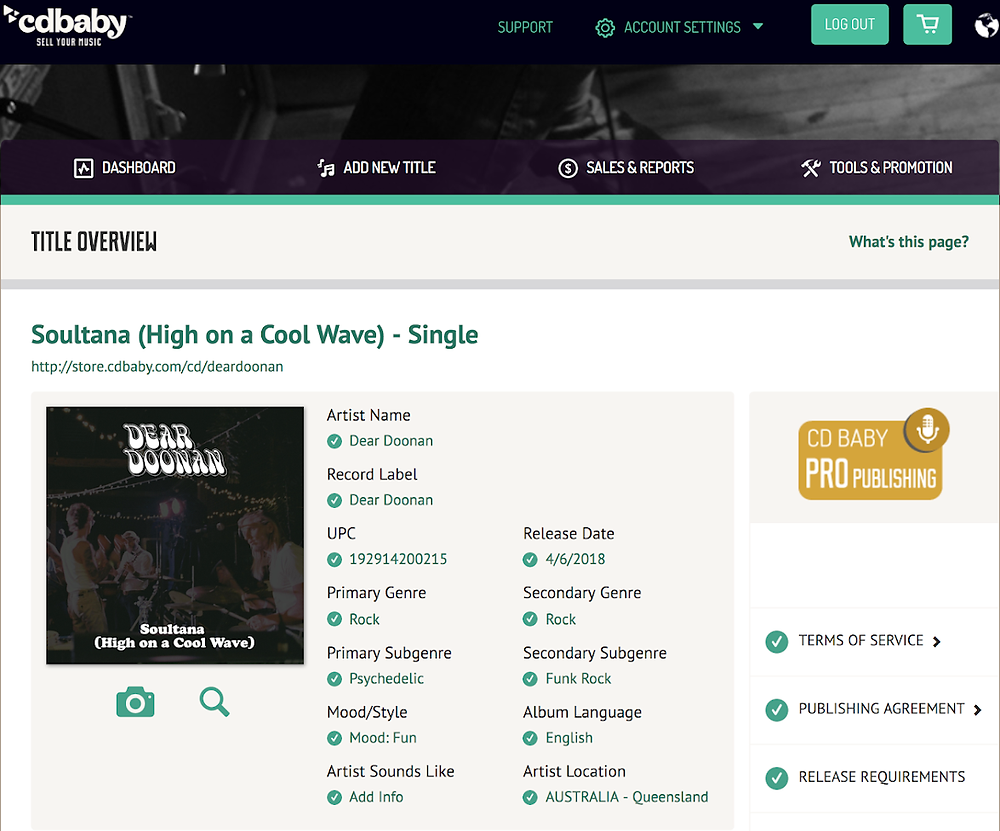Image resolution: width=1000 pixels, height=831 pixels.
Task: Click the Tools & Promotion wrench icon
Action: (811, 168)
